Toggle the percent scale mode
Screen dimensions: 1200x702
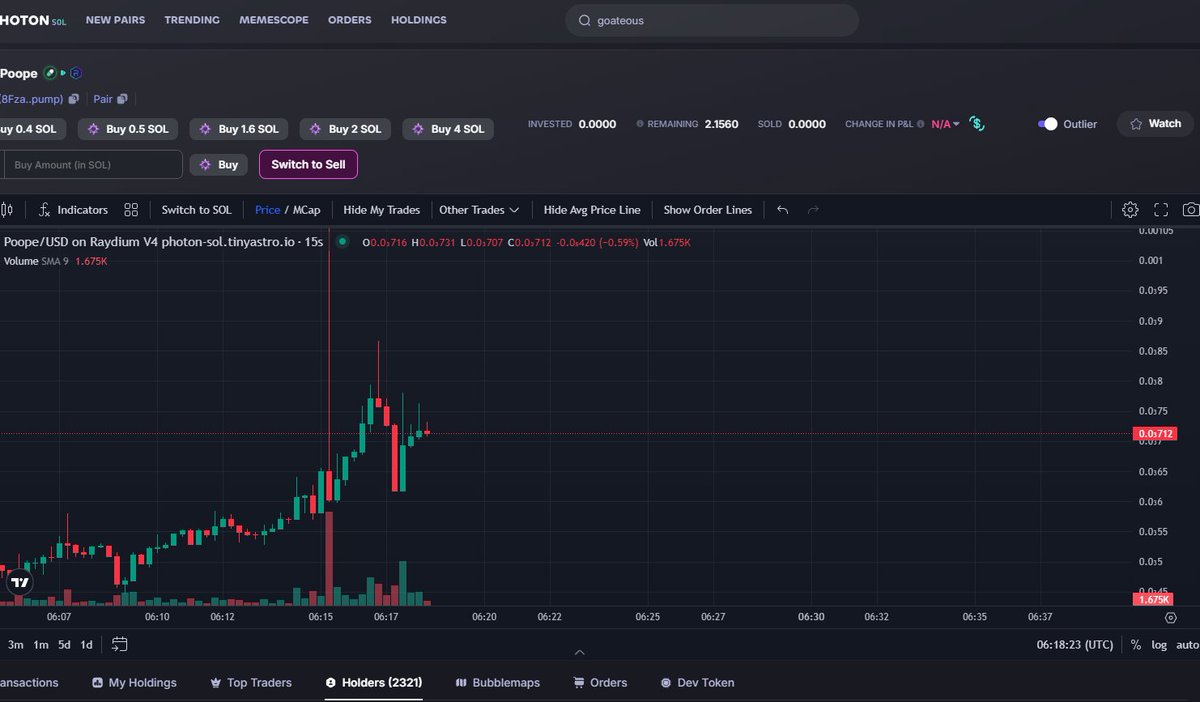click(1136, 645)
